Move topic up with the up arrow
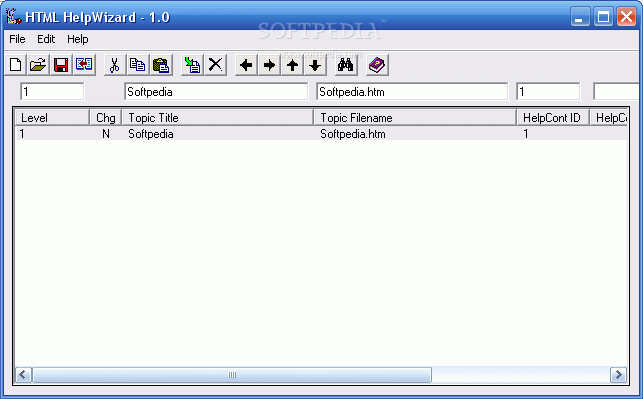The height and width of the screenshot is (399, 643). 292,65
